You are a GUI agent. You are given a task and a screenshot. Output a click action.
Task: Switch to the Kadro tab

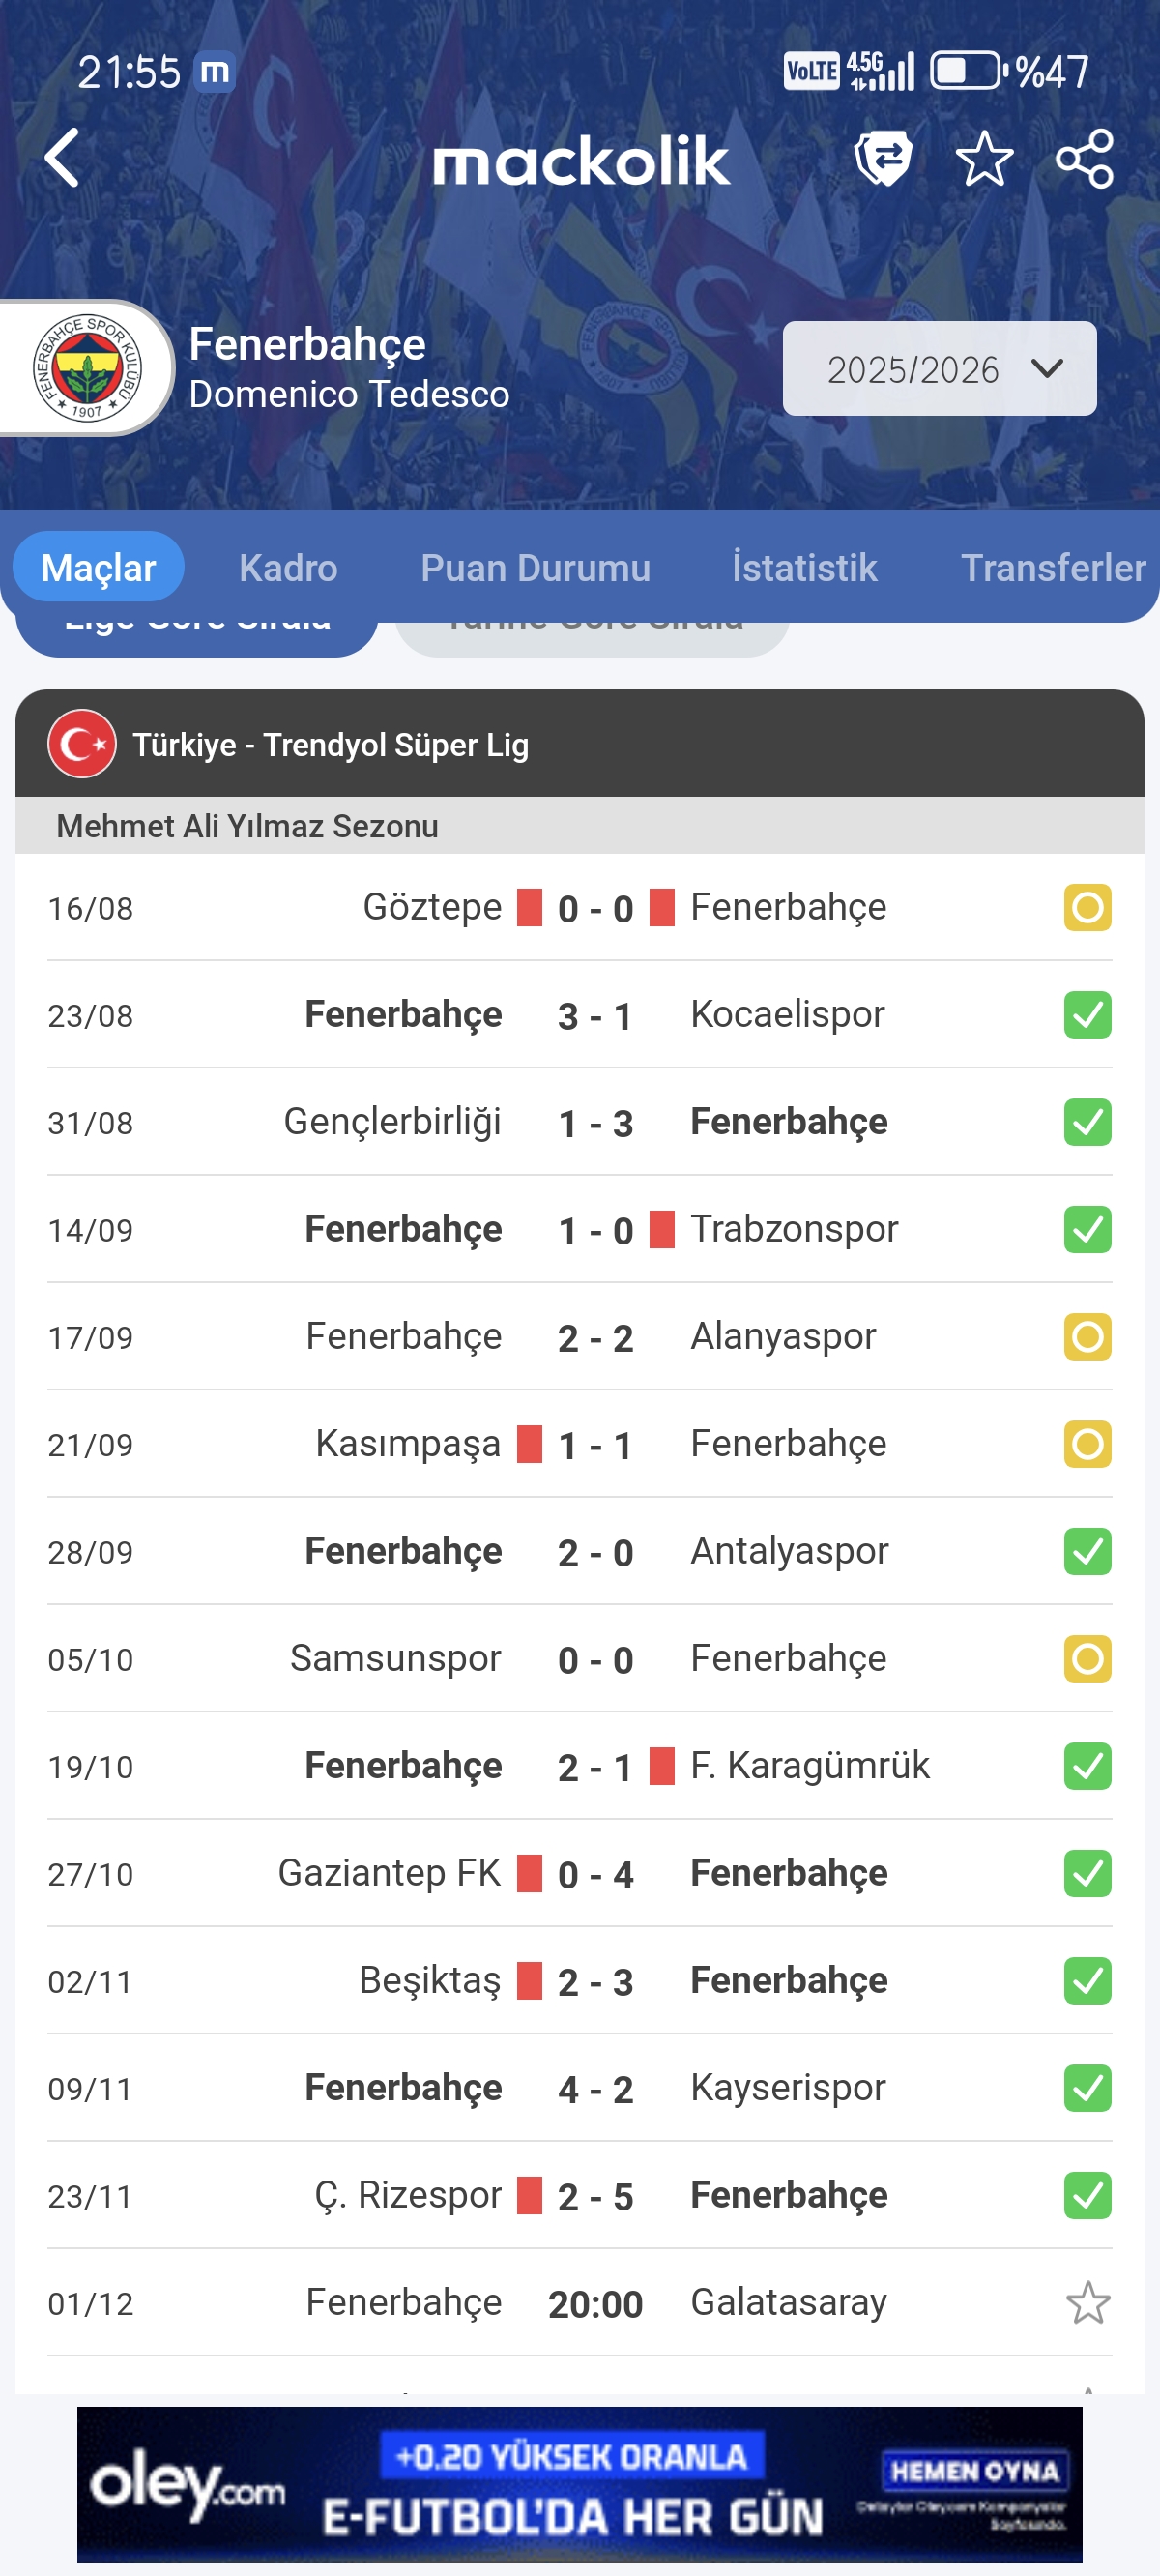click(x=288, y=568)
